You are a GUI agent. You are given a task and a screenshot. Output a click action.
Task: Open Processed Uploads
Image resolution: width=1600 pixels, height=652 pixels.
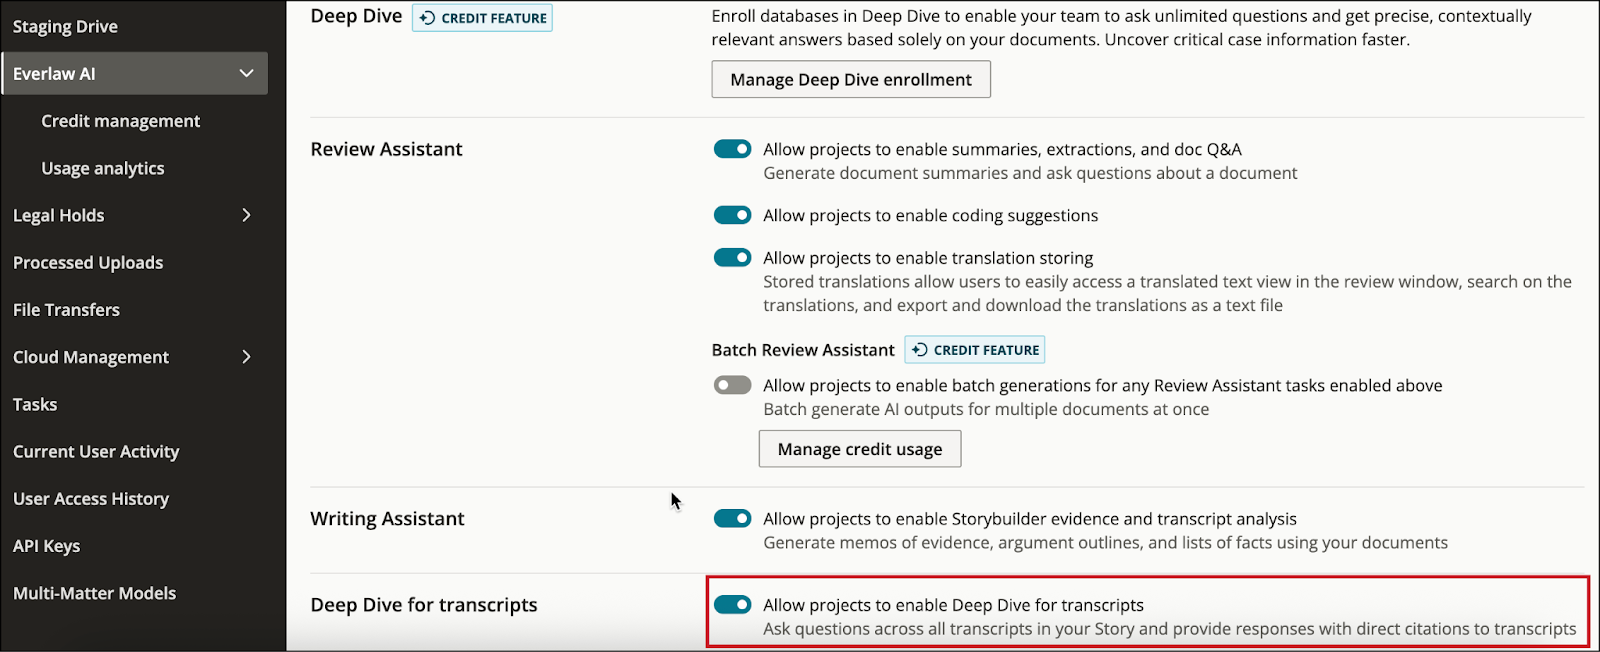tap(87, 262)
